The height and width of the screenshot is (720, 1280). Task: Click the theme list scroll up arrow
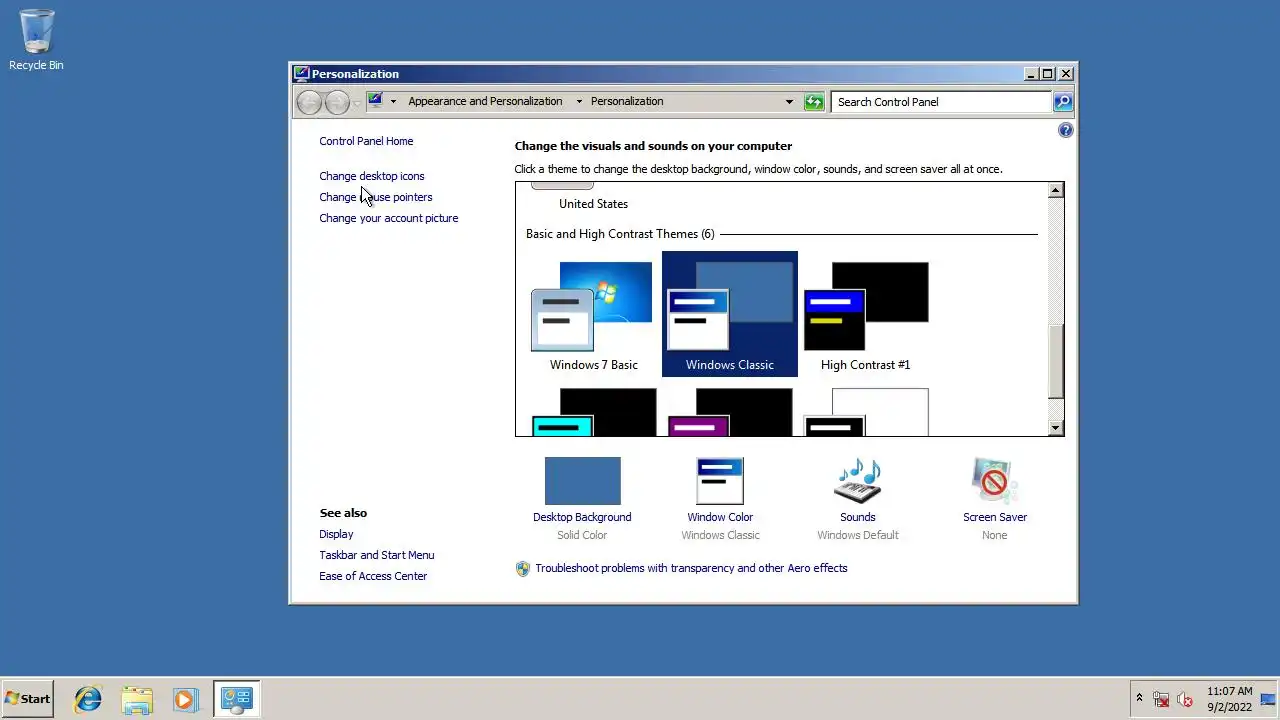(1055, 190)
